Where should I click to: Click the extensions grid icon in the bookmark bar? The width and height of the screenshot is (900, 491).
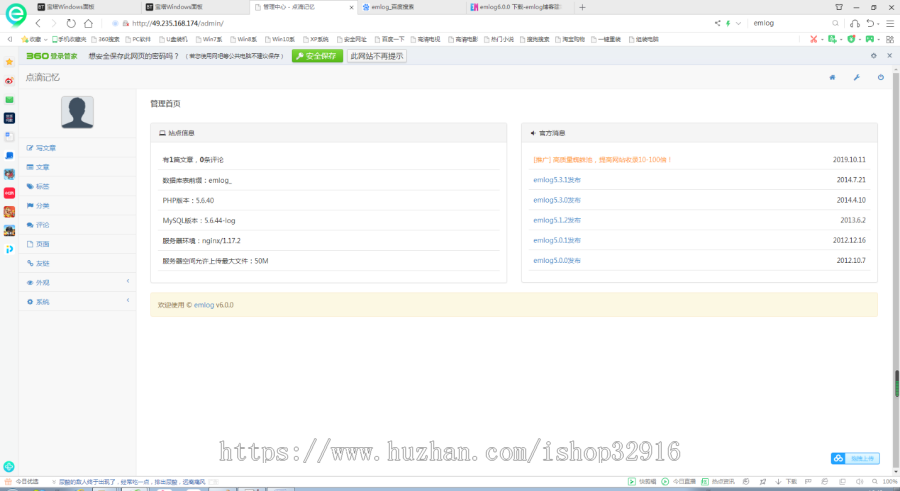[x=890, y=39]
